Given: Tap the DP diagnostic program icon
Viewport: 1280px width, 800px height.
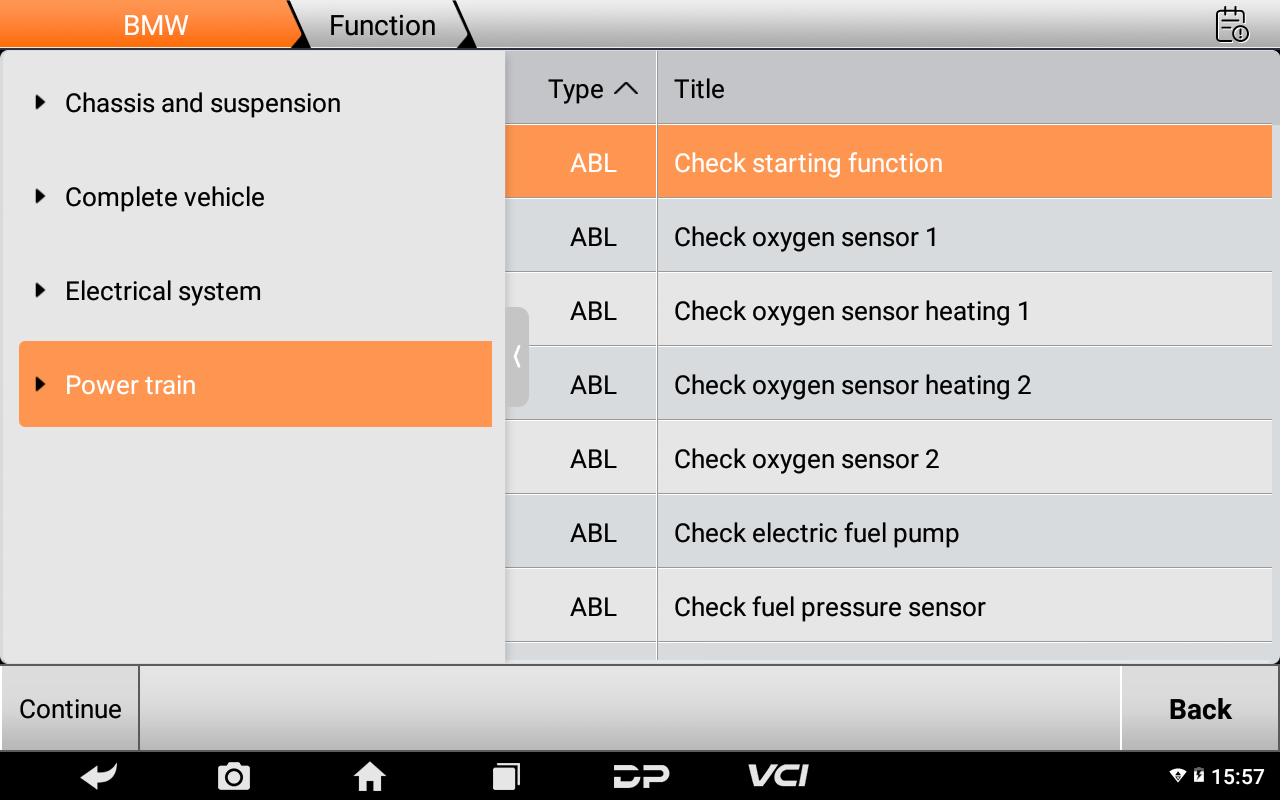Looking at the screenshot, I should pos(641,776).
